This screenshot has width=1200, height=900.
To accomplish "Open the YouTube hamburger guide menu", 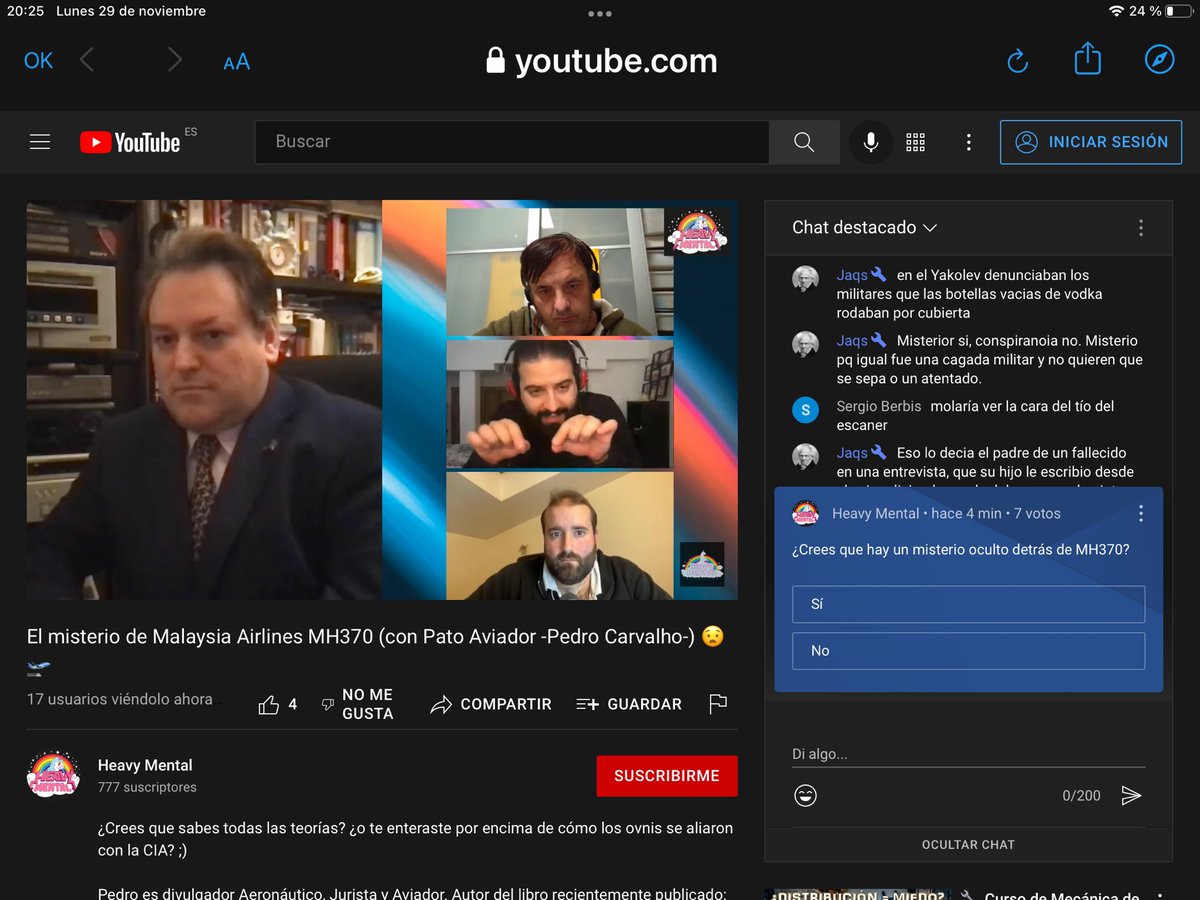I will 40,142.
